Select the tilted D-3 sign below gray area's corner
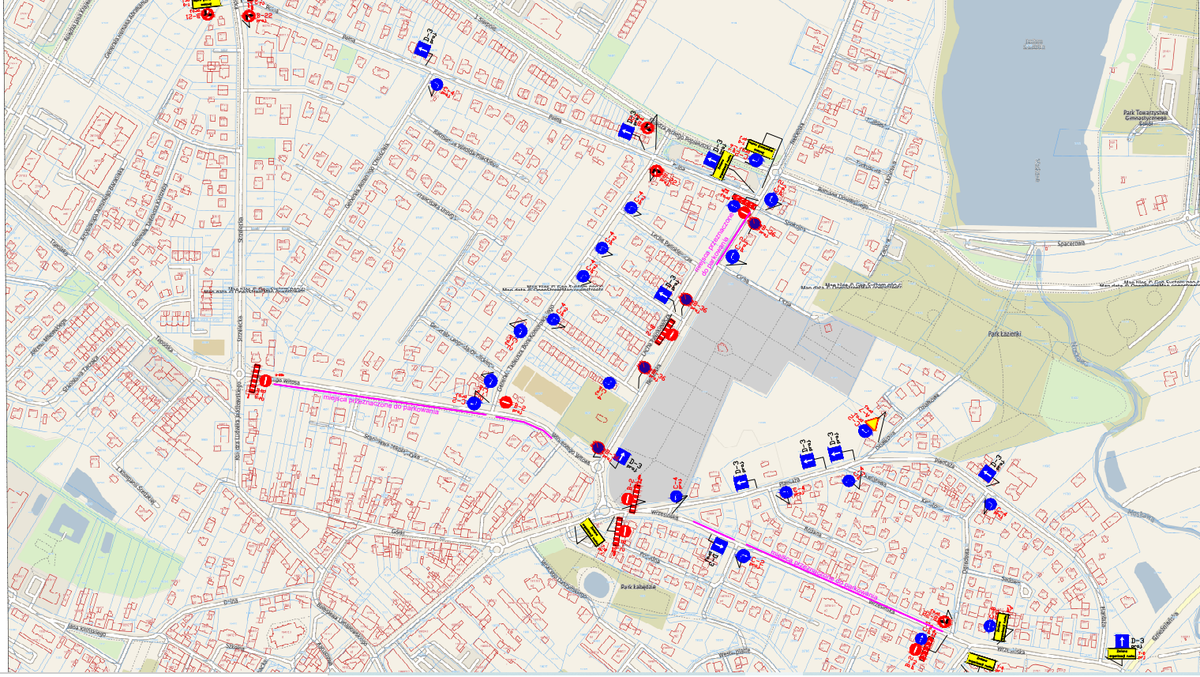This screenshot has width=1200, height=677. pyautogui.click(x=622, y=457)
